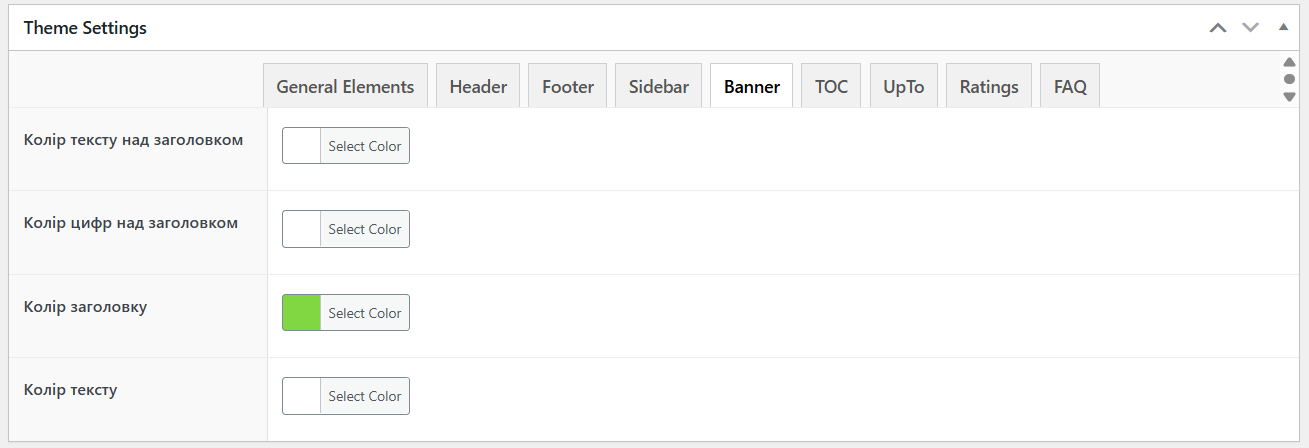Collapse the Theme Settings panel
This screenshot has width=1309, height=448.
click(x=1283, y=28)
